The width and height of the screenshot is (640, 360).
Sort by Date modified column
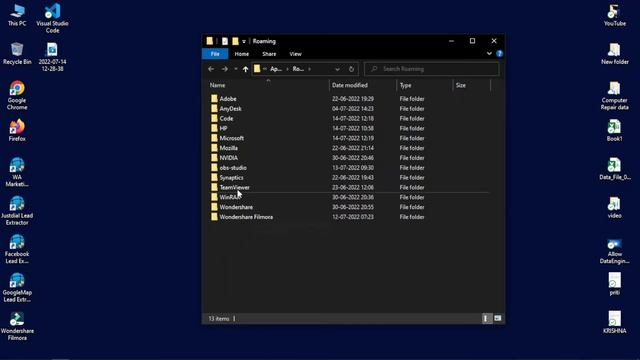[363, 85]
